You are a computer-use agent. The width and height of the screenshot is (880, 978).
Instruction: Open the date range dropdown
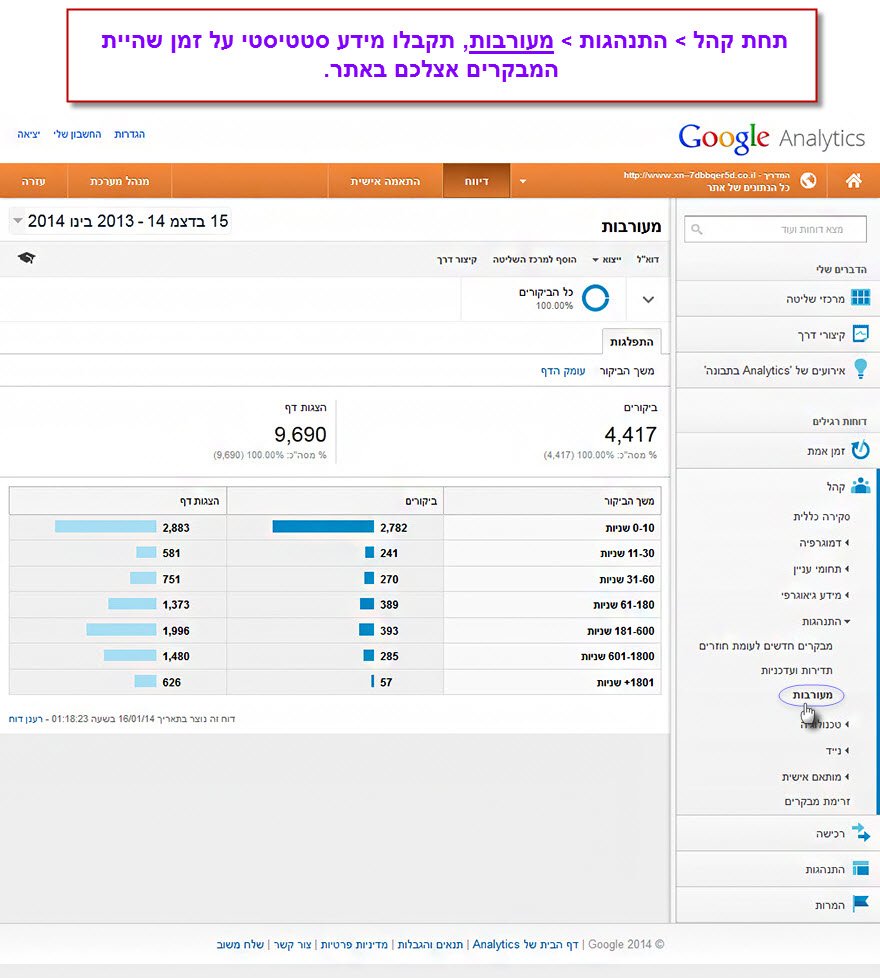[x=19, y=221]
